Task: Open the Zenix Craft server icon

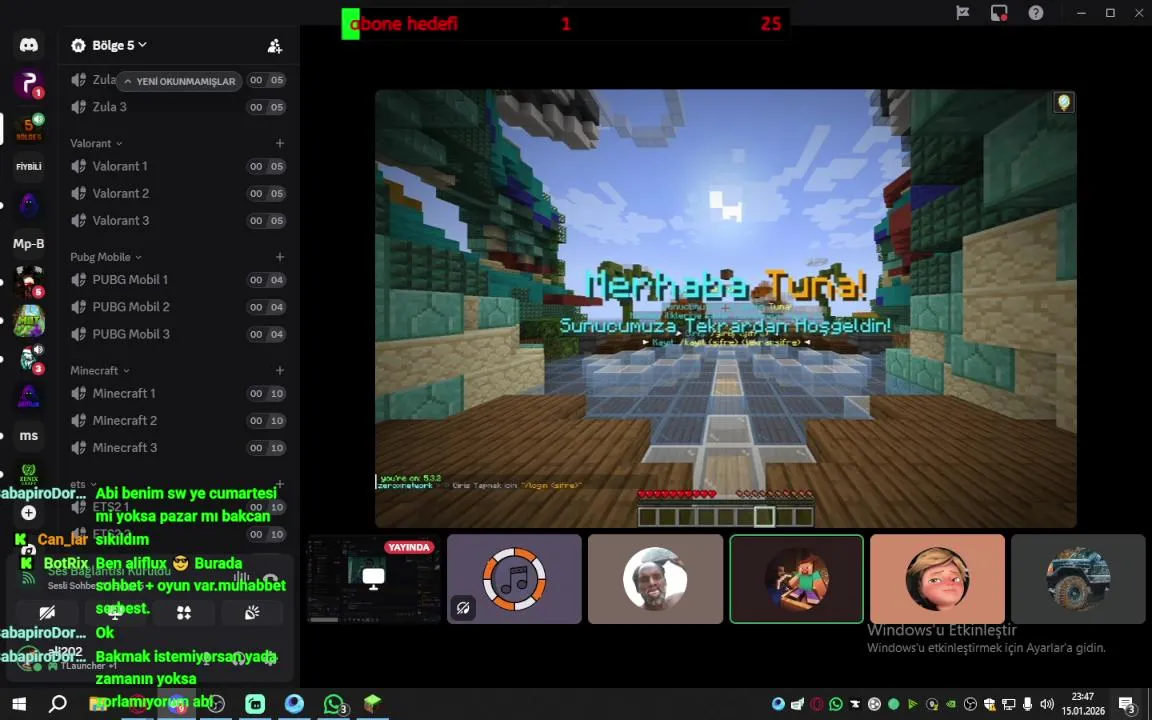Action: point(29,474)
